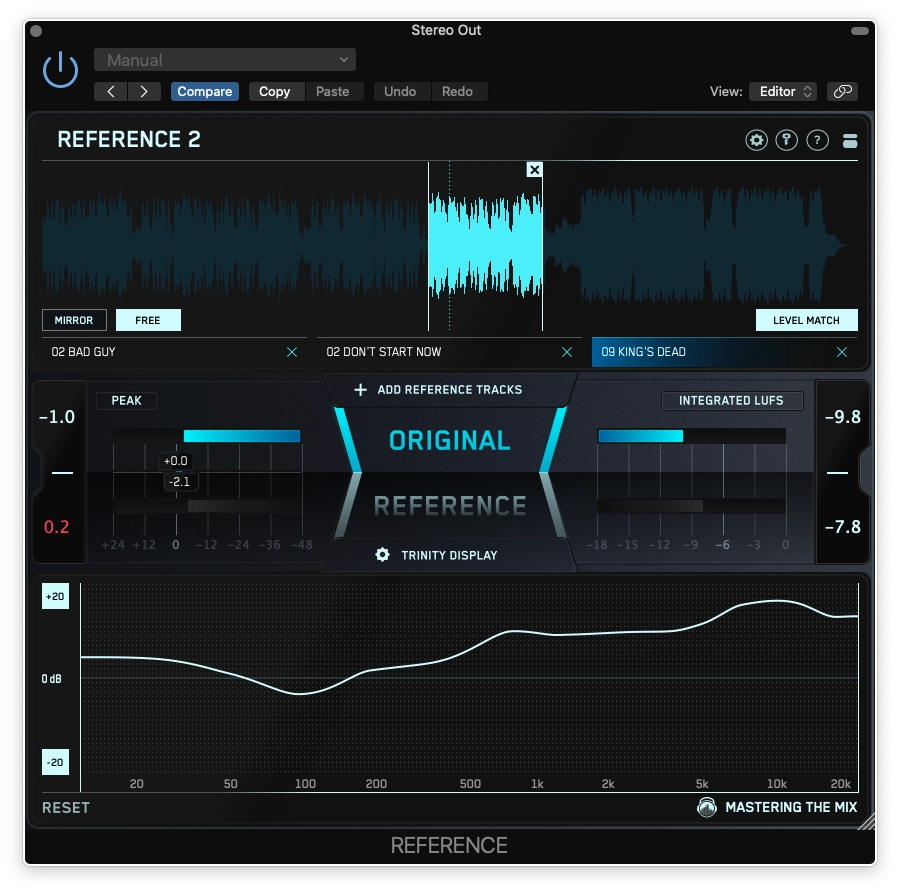This screenshot has height=893, width=900.
Task: Click the REFERENCE 2 title
Action: pos(129,139)
